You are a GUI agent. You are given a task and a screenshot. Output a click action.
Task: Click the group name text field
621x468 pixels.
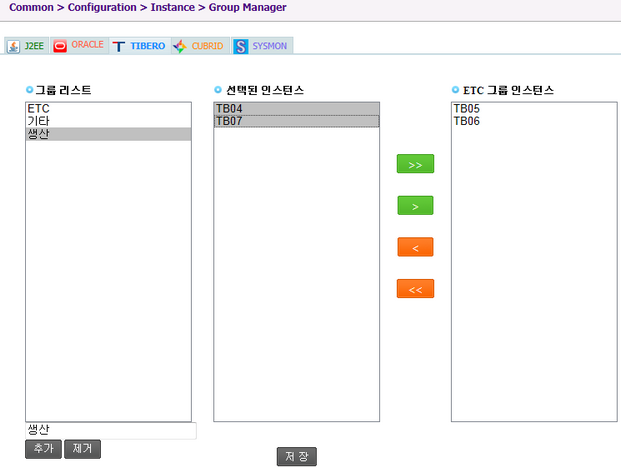click(x=110, y=430)
